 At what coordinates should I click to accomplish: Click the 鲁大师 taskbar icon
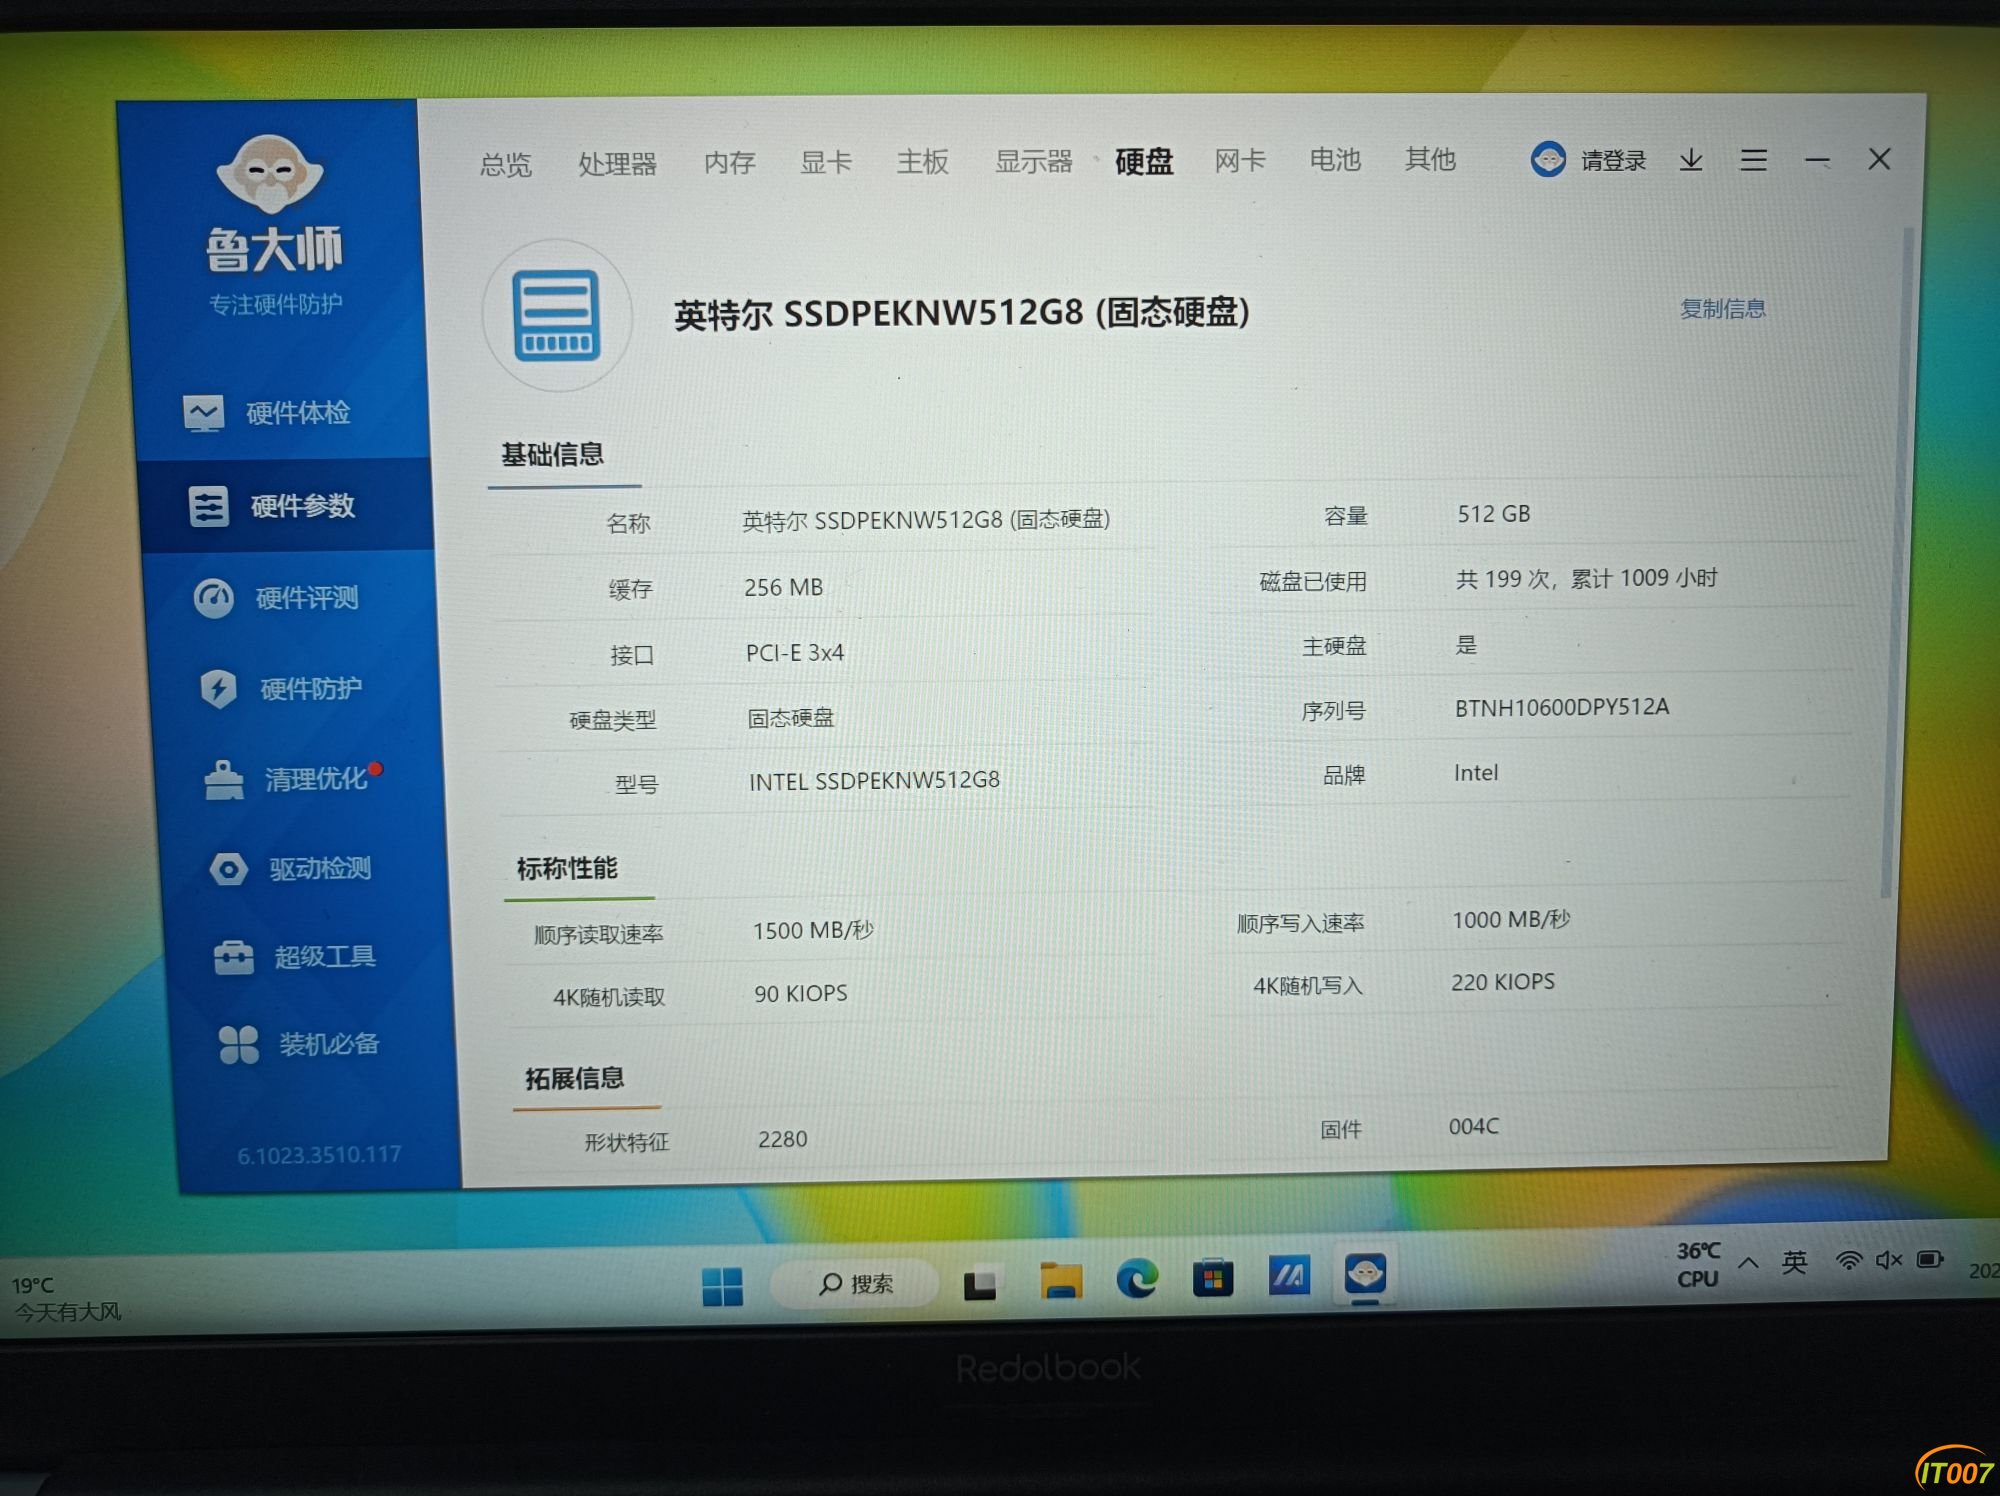point(1365,1274)
